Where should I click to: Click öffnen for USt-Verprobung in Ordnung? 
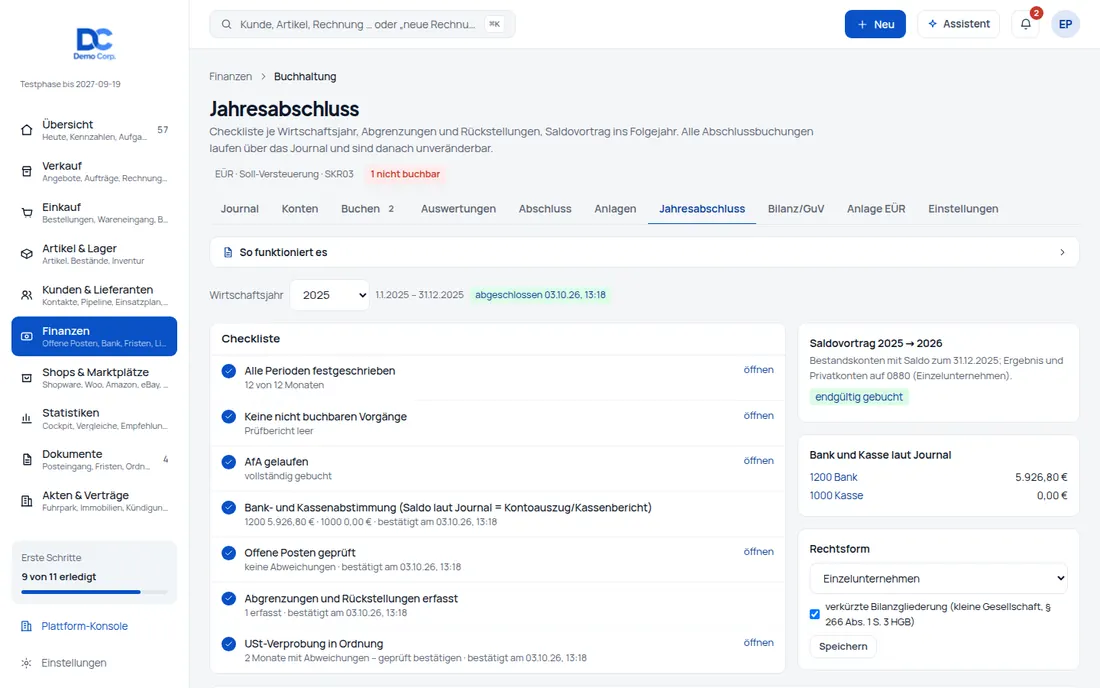(758, 642)
